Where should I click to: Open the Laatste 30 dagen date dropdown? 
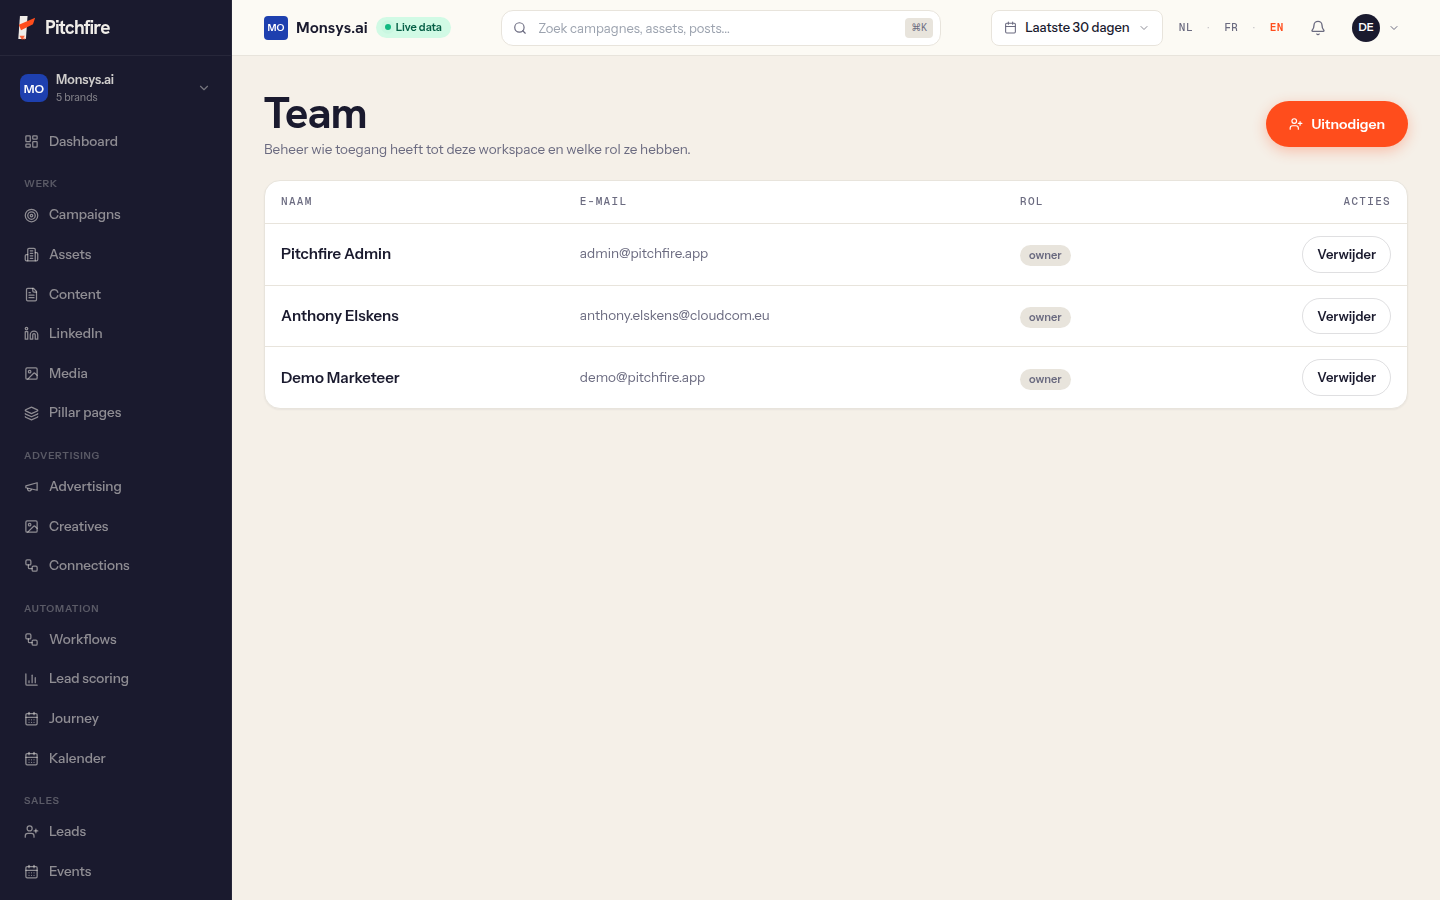pos(1076,28)
